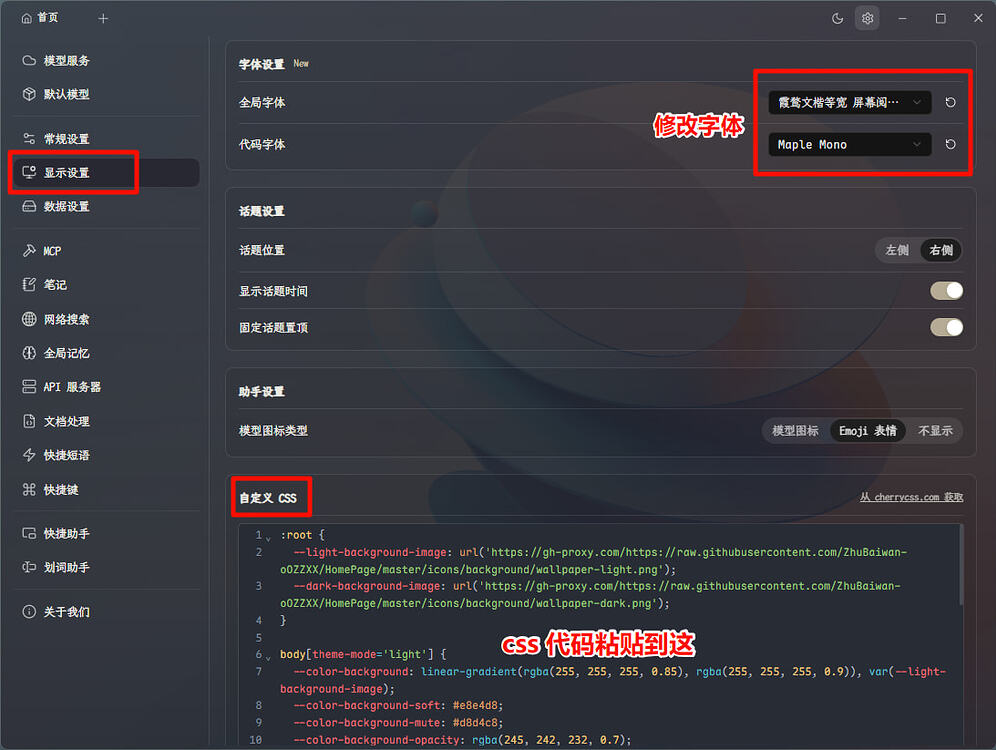
Task: Open the 模型服务 settings section
Action: coord(106,60)
